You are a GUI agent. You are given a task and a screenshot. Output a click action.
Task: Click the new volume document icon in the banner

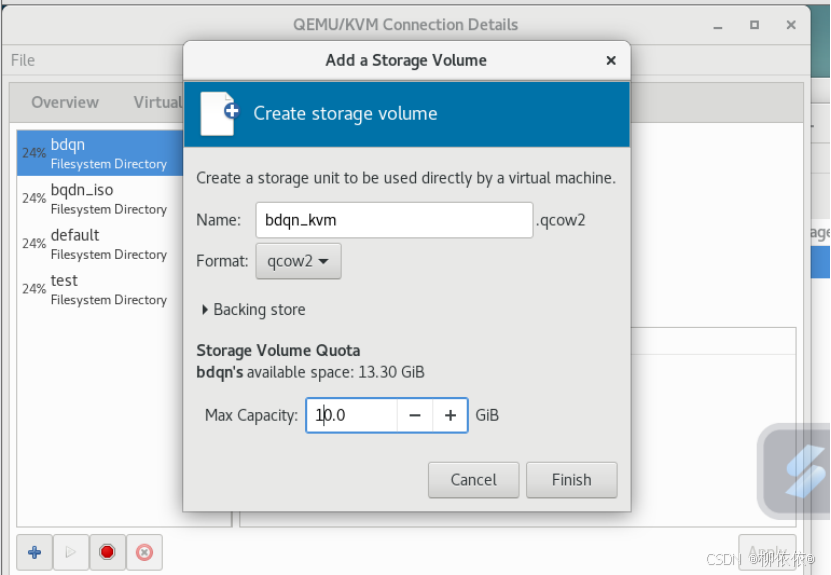point(219,113)
